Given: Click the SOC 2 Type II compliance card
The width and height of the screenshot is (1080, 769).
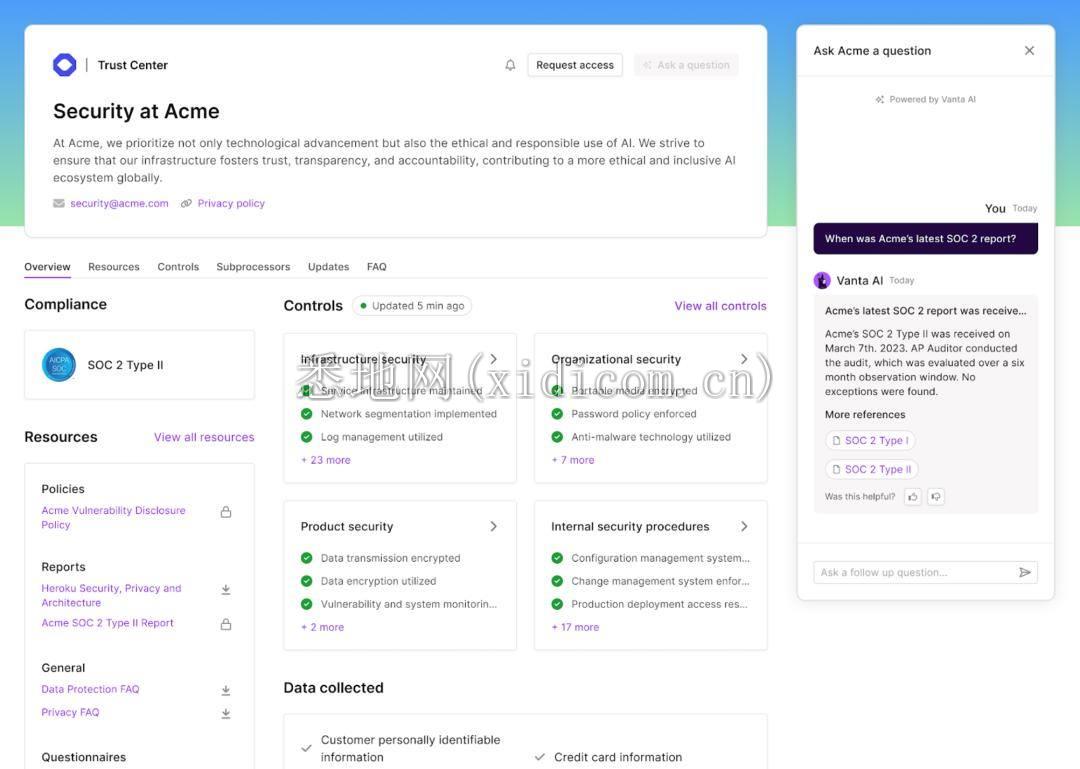Looking at the screenshot, I should 140,365.
